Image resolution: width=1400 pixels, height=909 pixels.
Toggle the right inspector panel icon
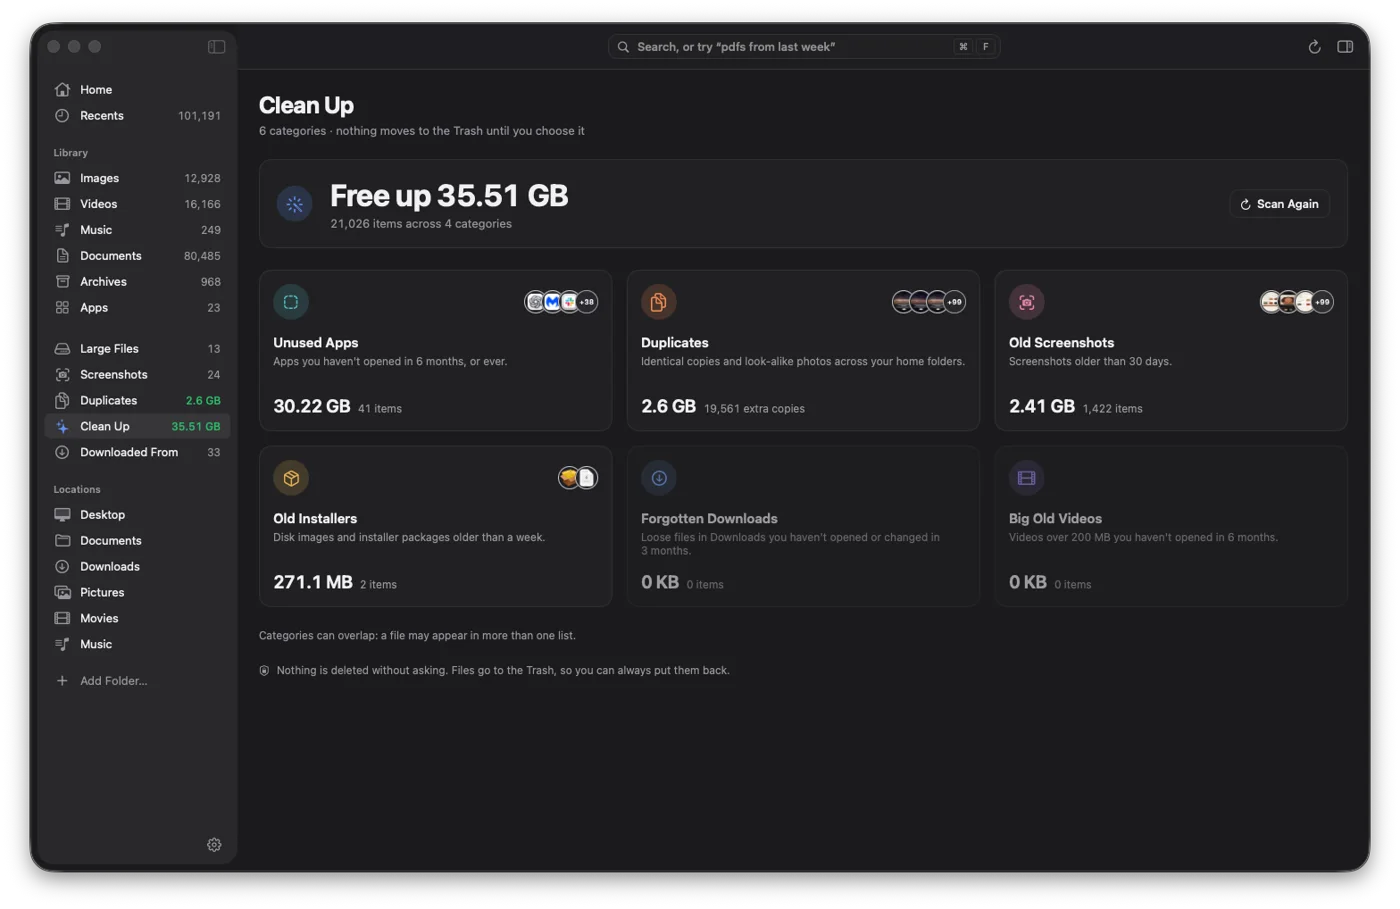coord(1345,47)
